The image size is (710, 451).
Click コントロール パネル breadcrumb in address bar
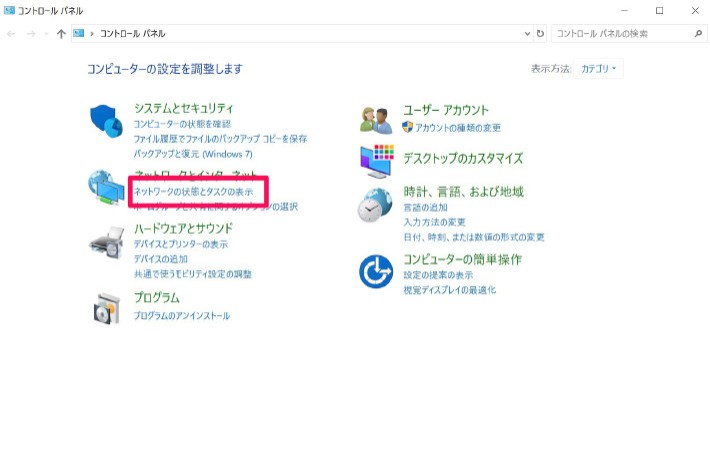pos(133,34)
